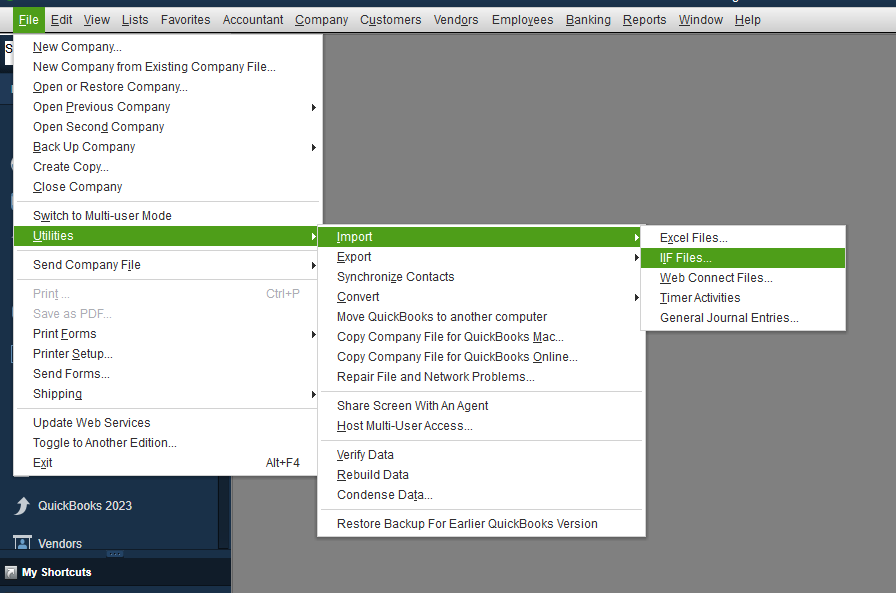Choose New Company...
Viewport: 896px width, 593px height.
tap(166, 47)
